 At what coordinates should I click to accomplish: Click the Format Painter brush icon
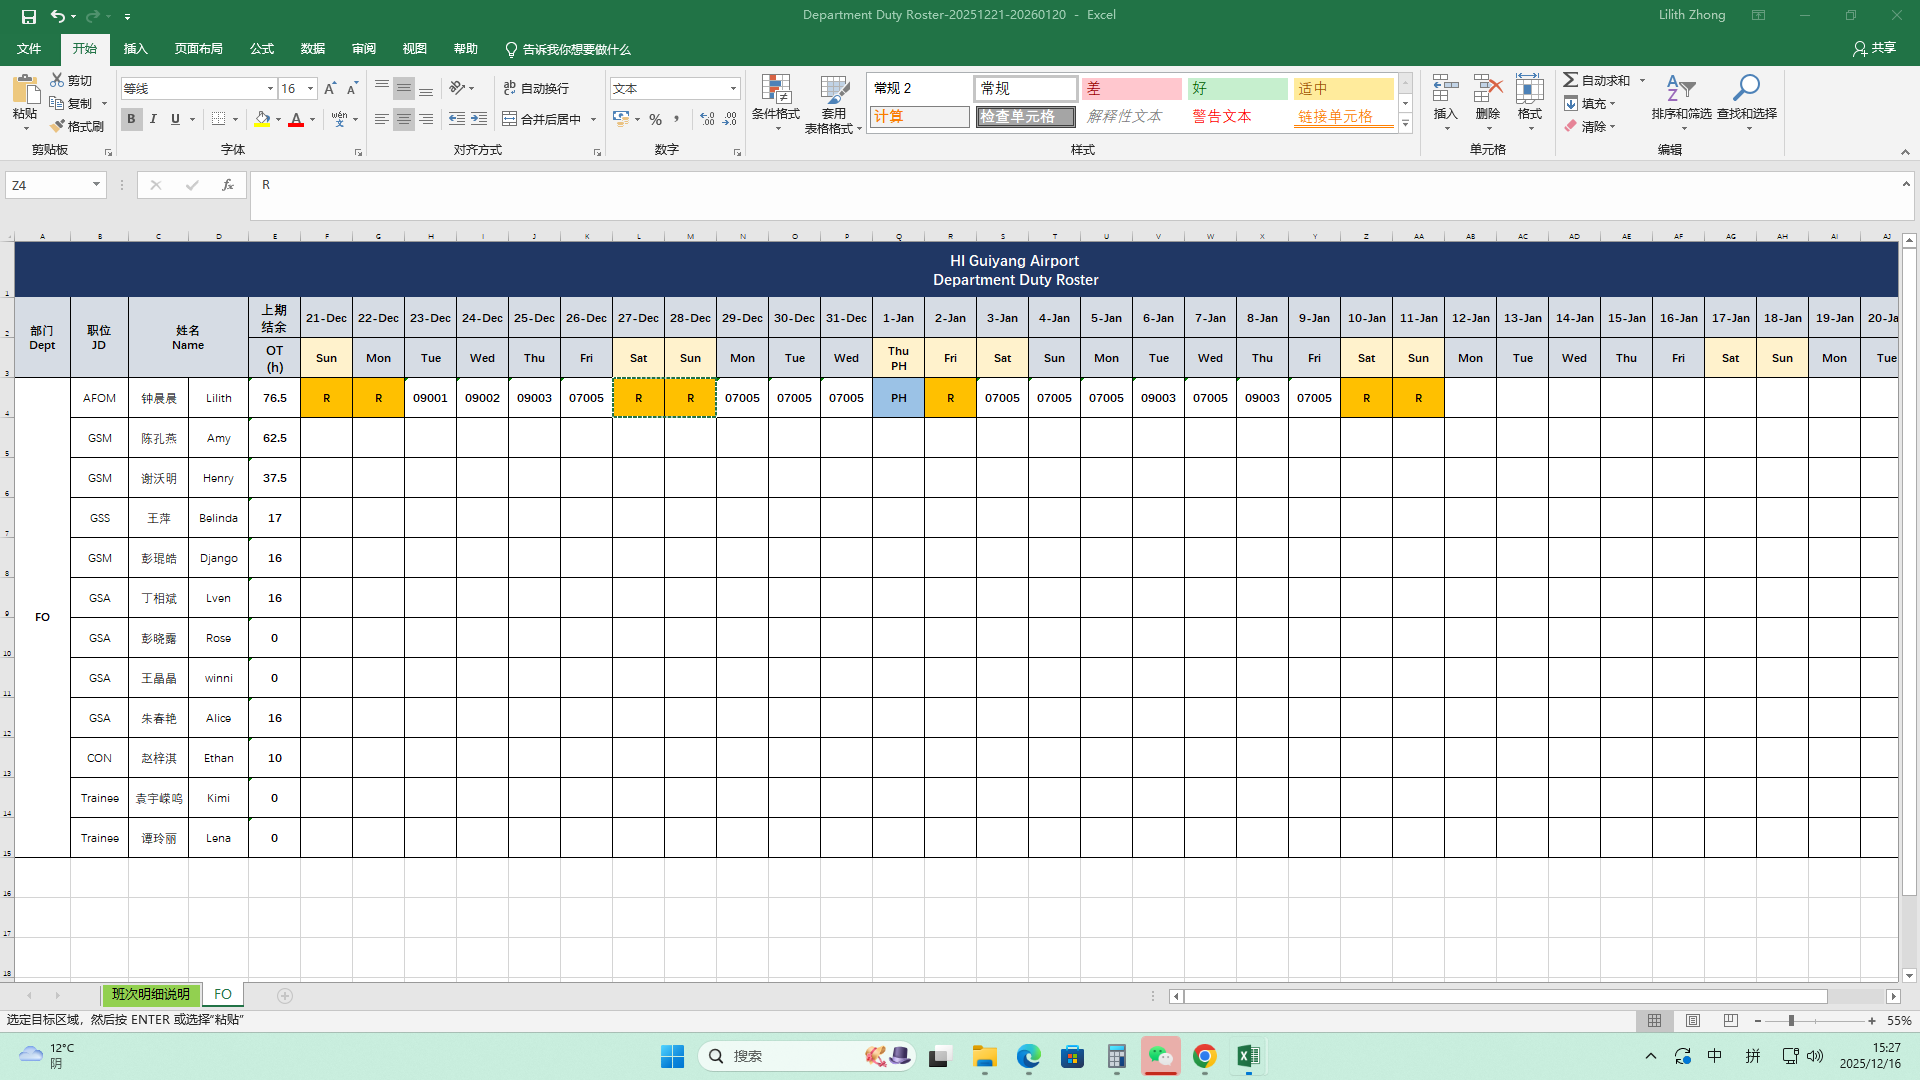click(59, 126)
